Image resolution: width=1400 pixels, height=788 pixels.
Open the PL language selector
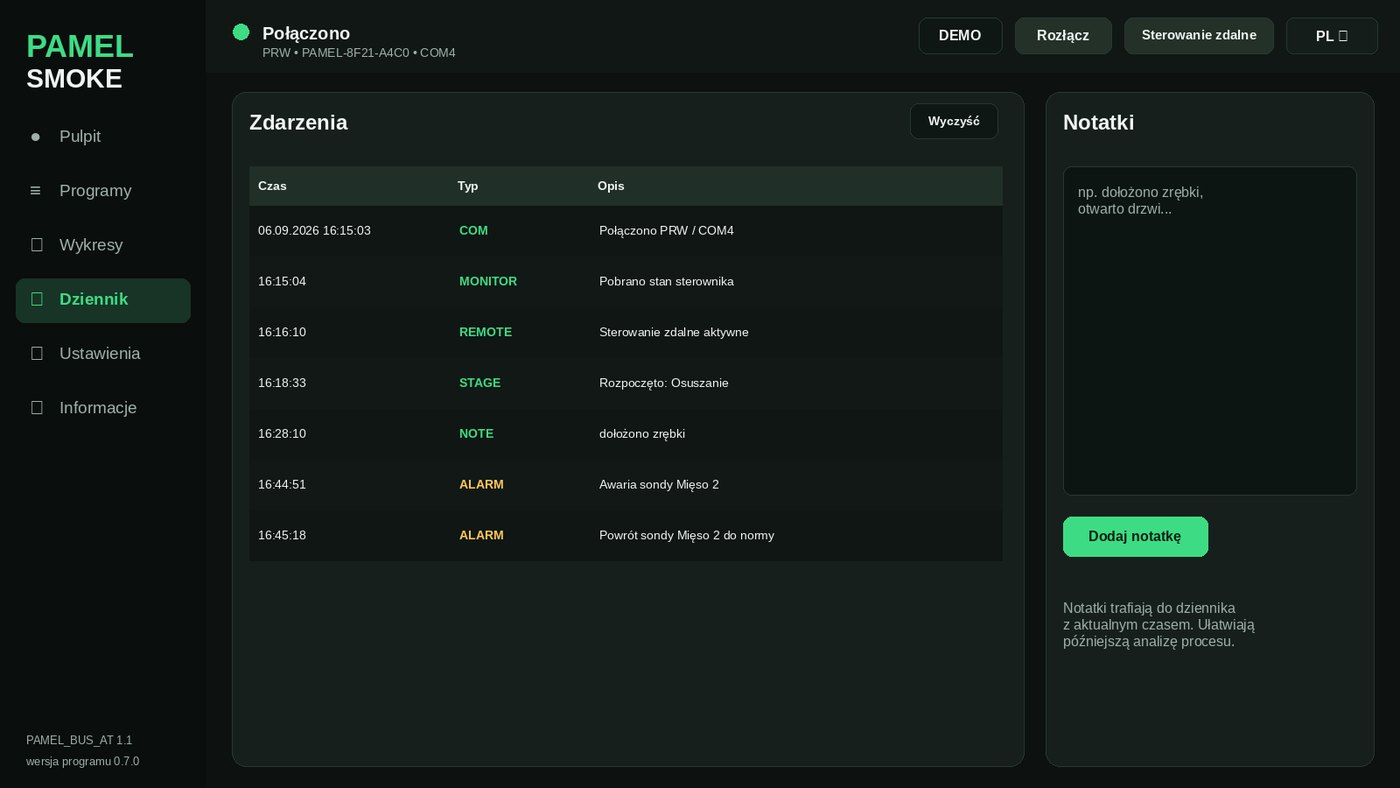pyautogui.click(x=1332, y=35)
